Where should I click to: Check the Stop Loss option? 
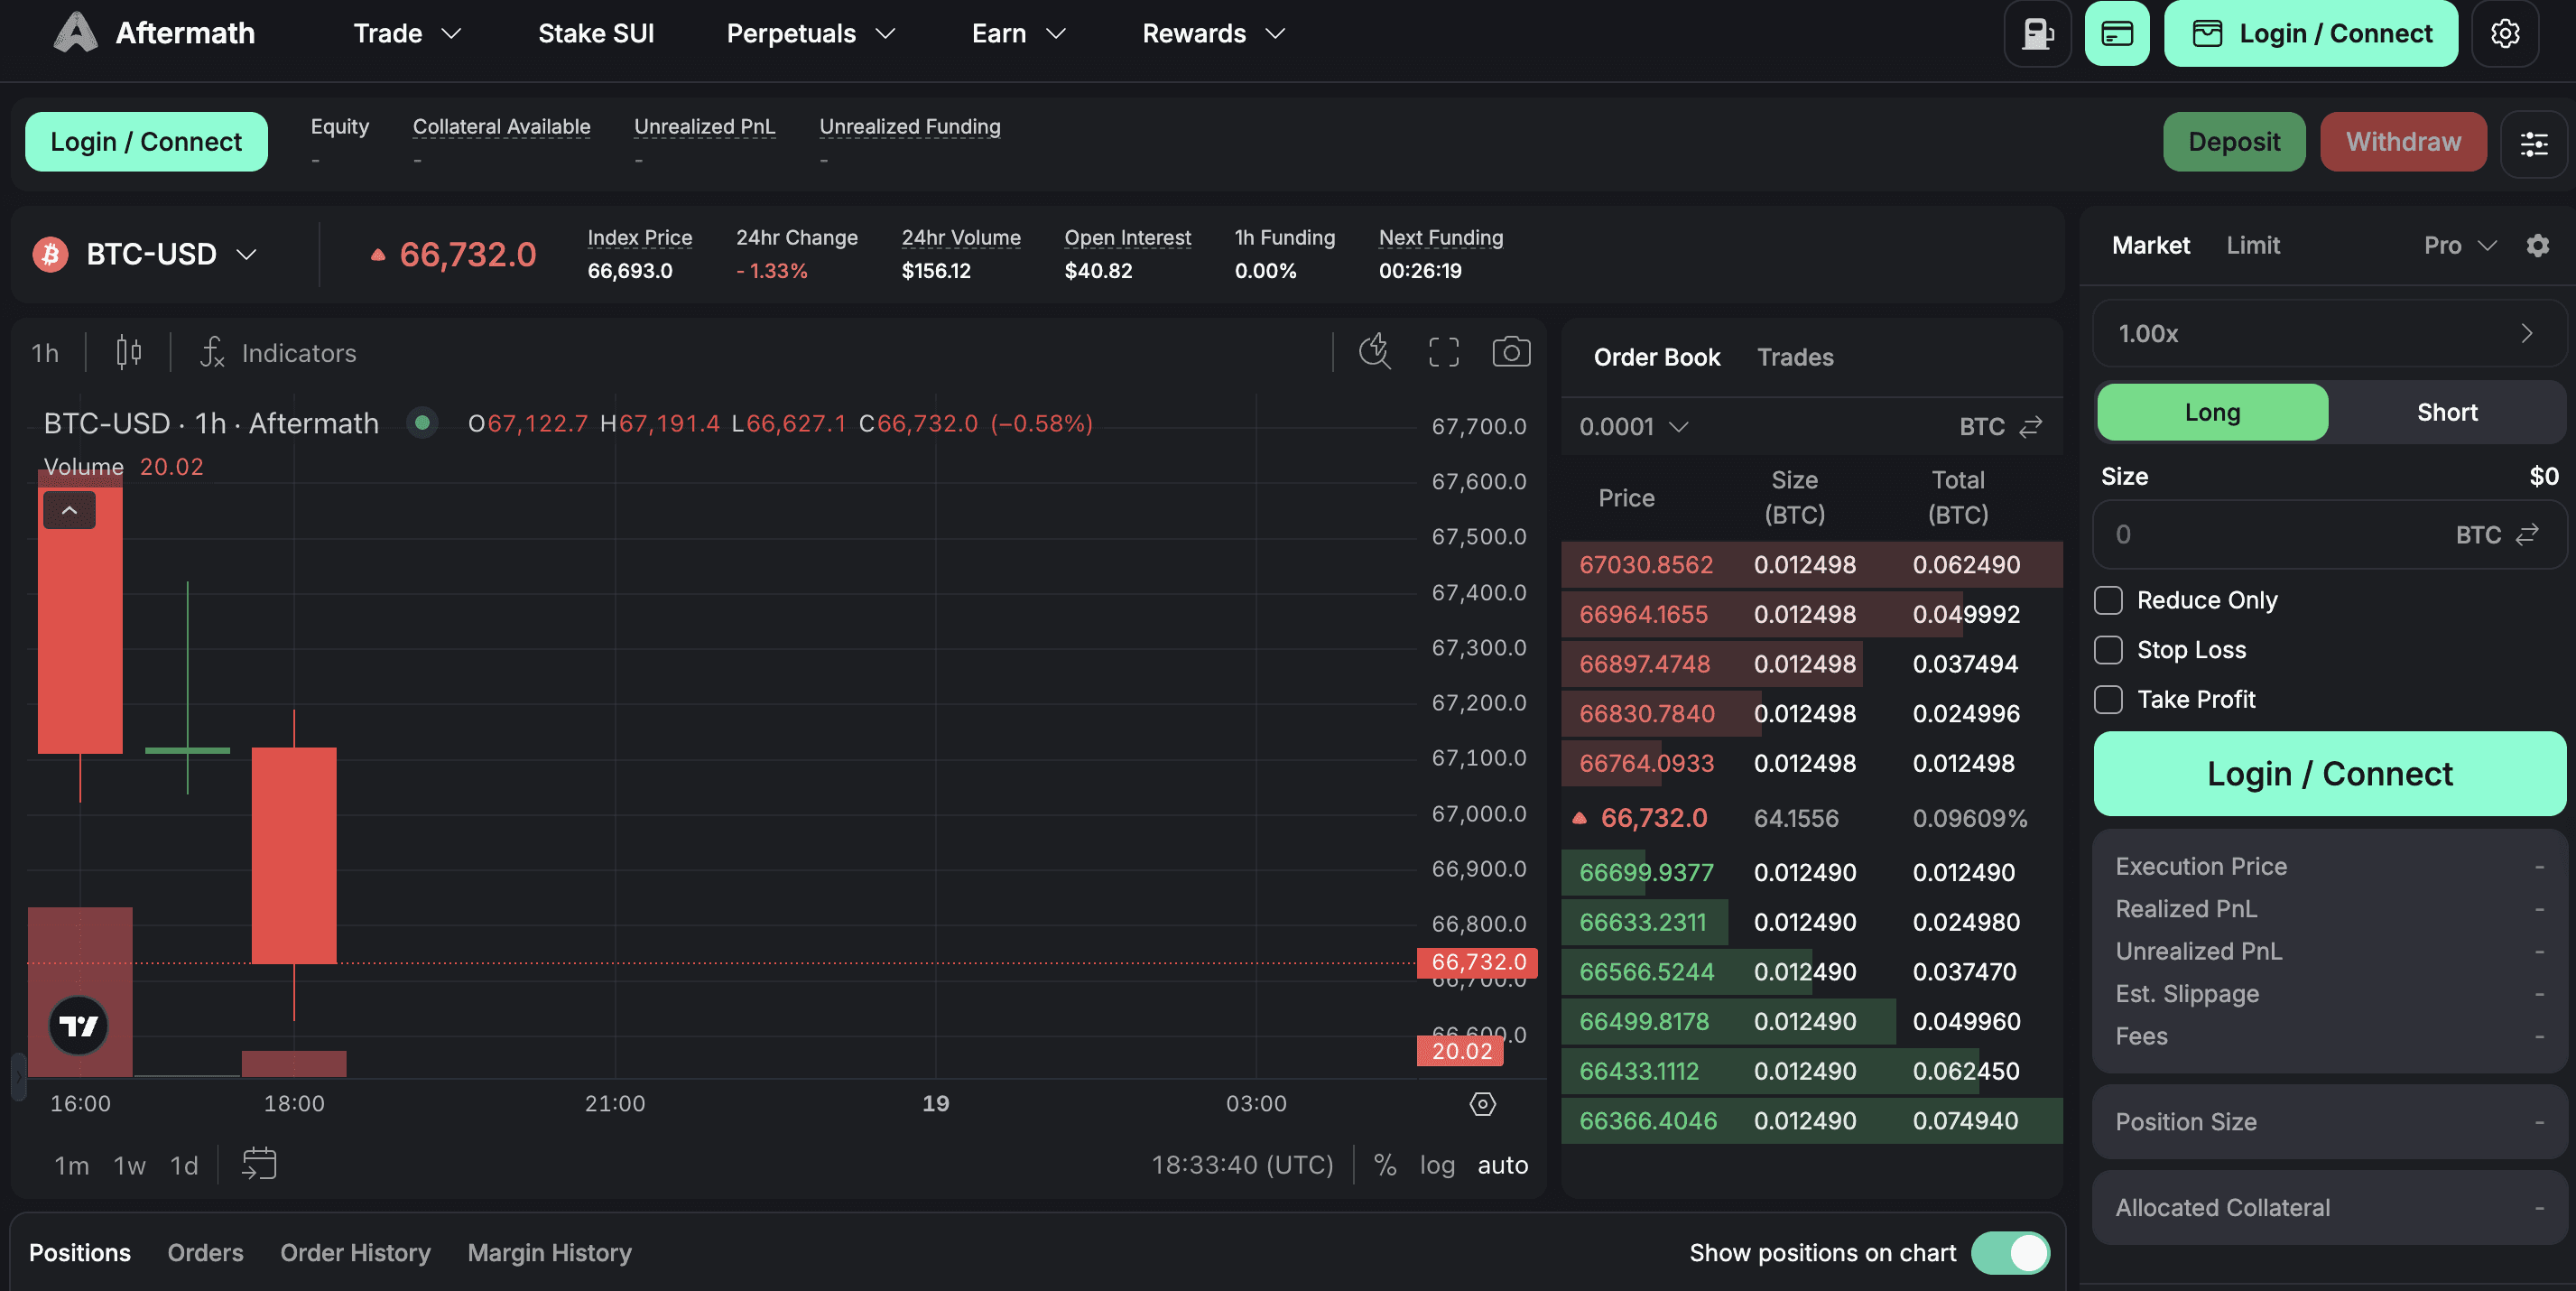(2108, 650)
